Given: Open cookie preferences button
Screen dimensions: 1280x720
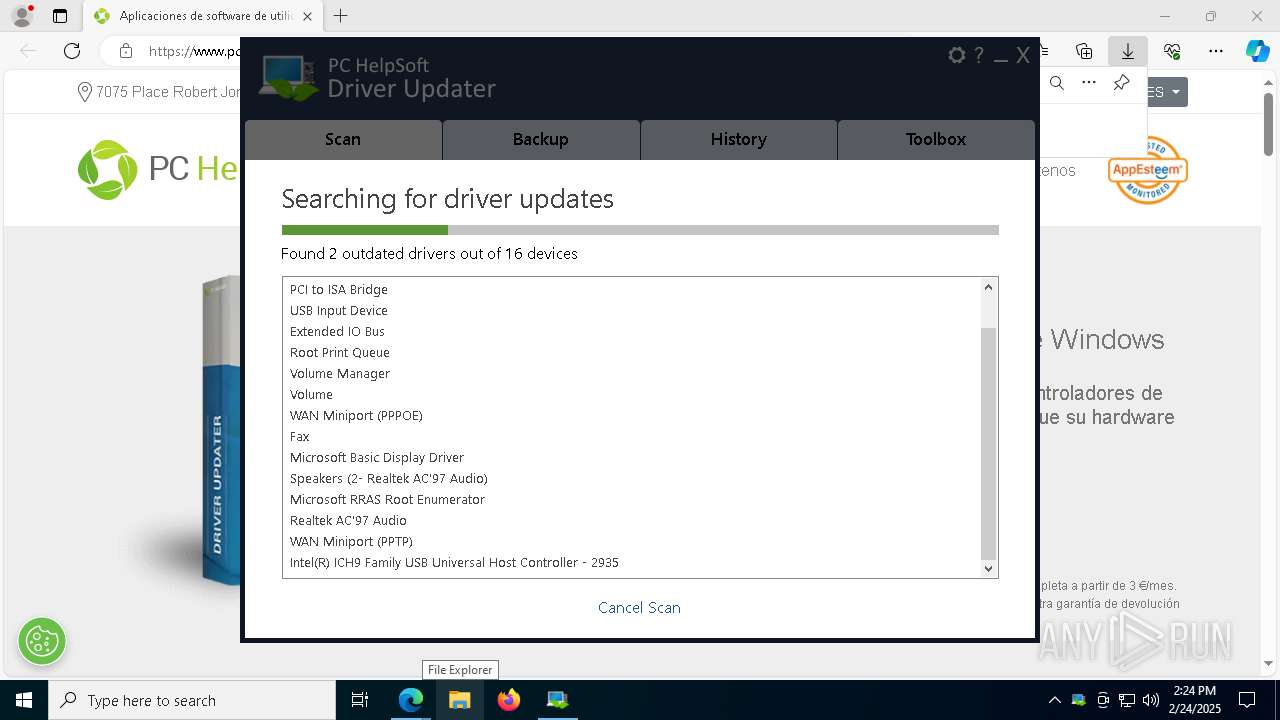Looking at the screenshot, I should (42, 641).
